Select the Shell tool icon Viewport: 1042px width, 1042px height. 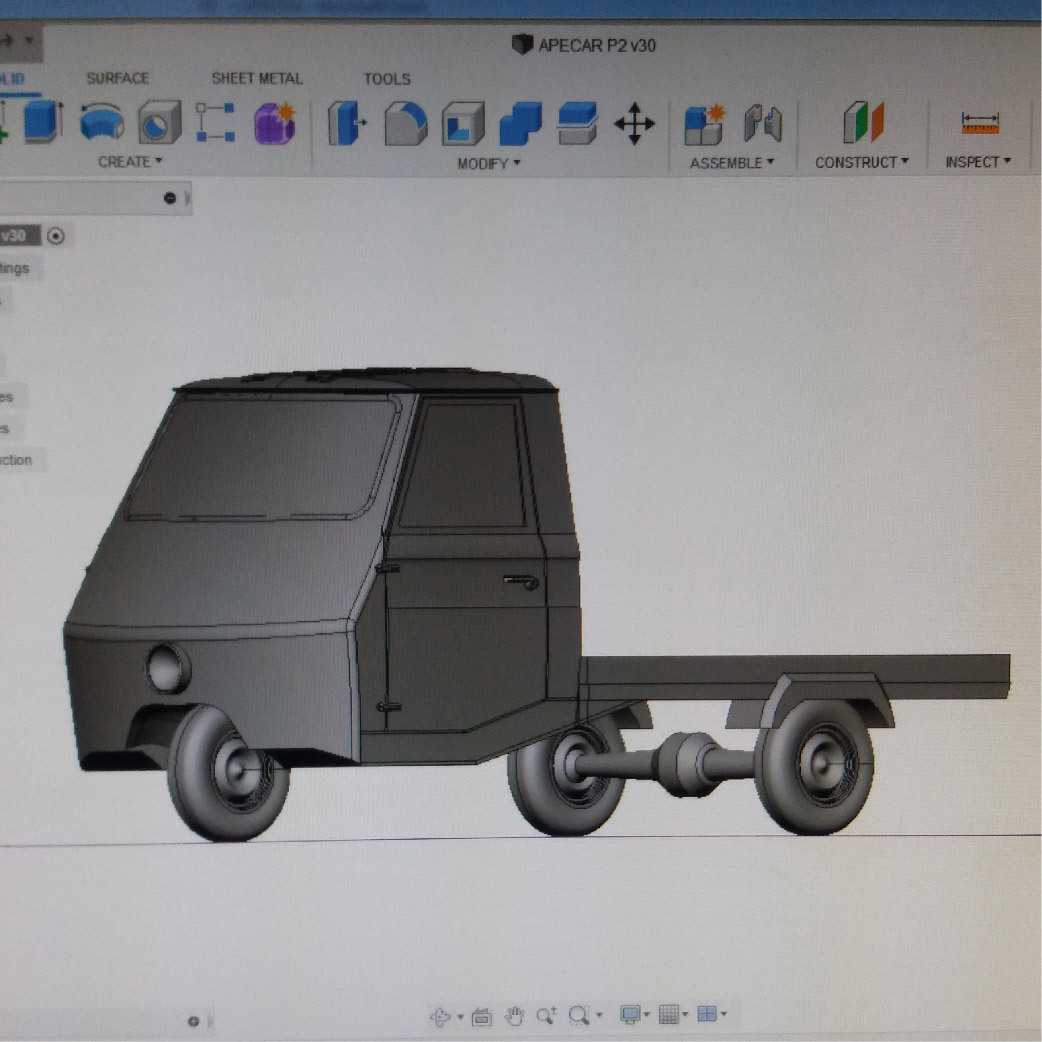pos(463,123)
